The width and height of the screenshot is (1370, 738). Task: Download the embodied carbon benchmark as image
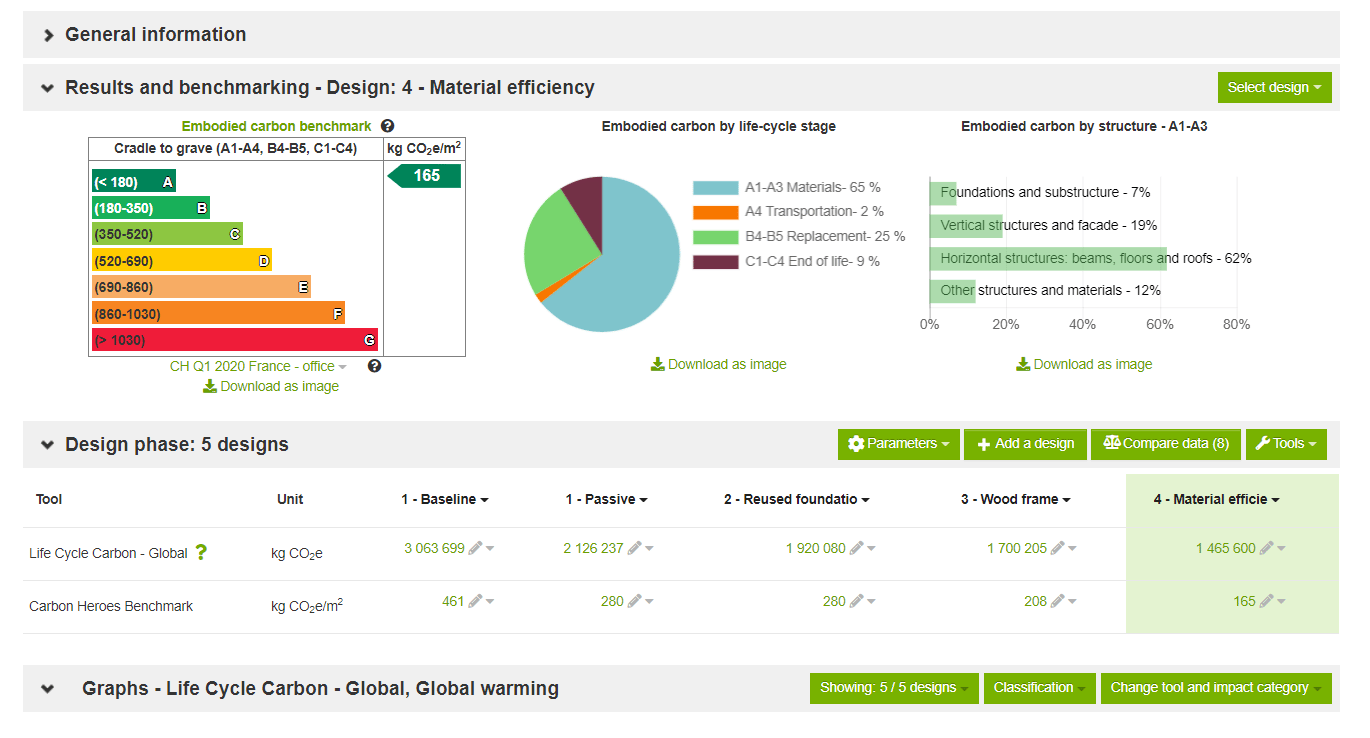click(271, 387)
